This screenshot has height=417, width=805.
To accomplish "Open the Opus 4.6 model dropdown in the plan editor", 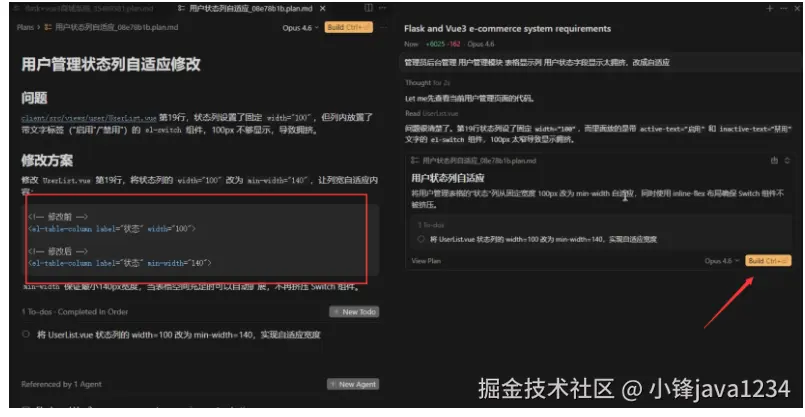I will (x=300, y=28).
